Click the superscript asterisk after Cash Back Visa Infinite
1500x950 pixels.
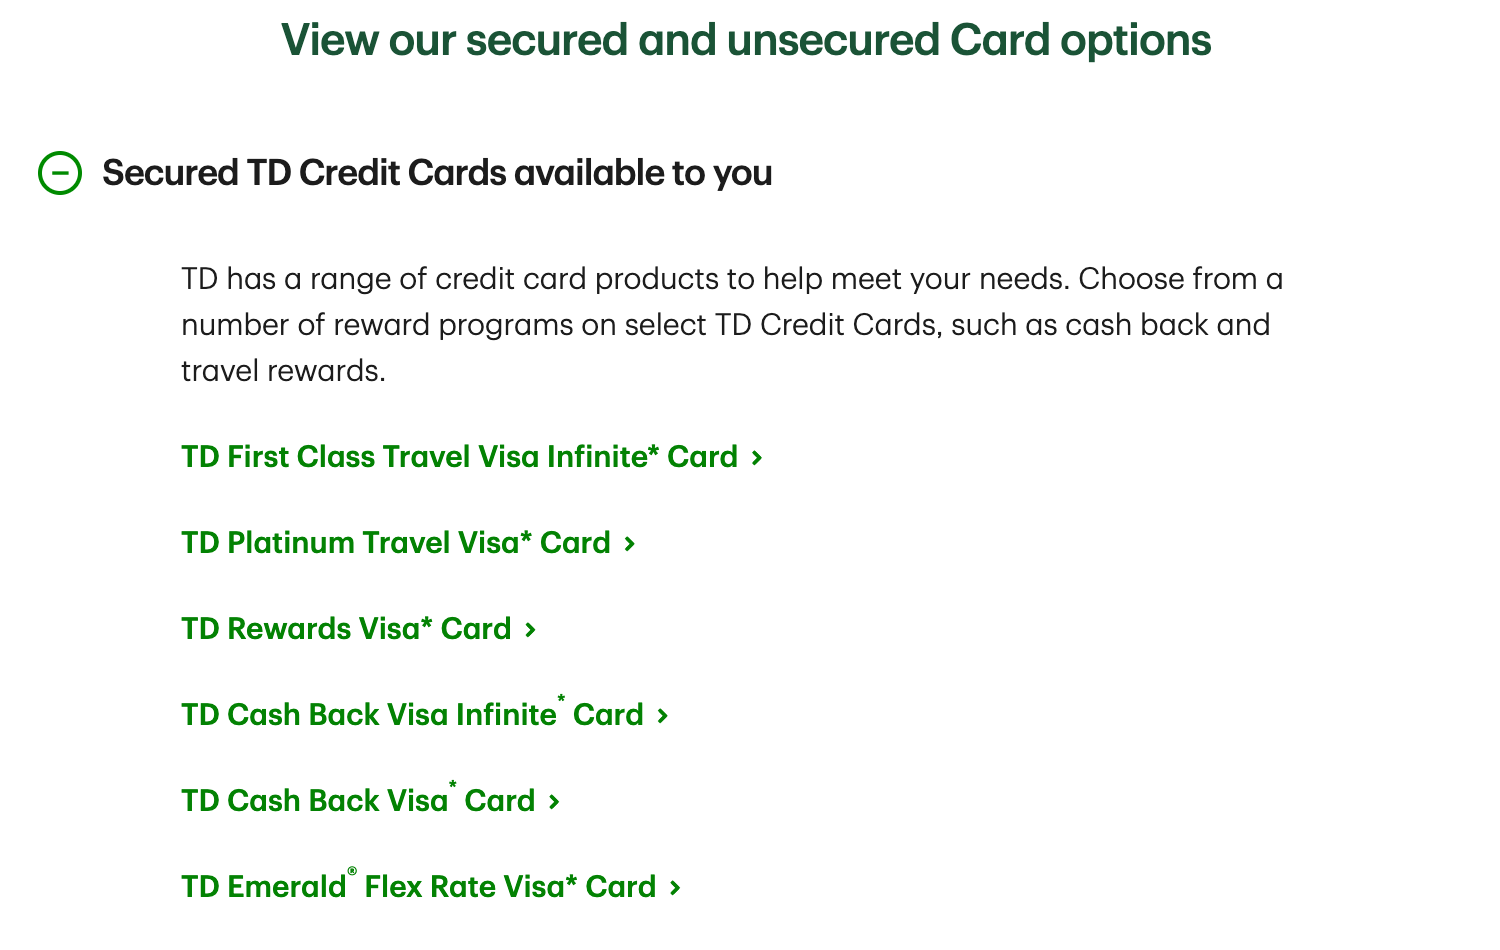click(x=561, y=699)
